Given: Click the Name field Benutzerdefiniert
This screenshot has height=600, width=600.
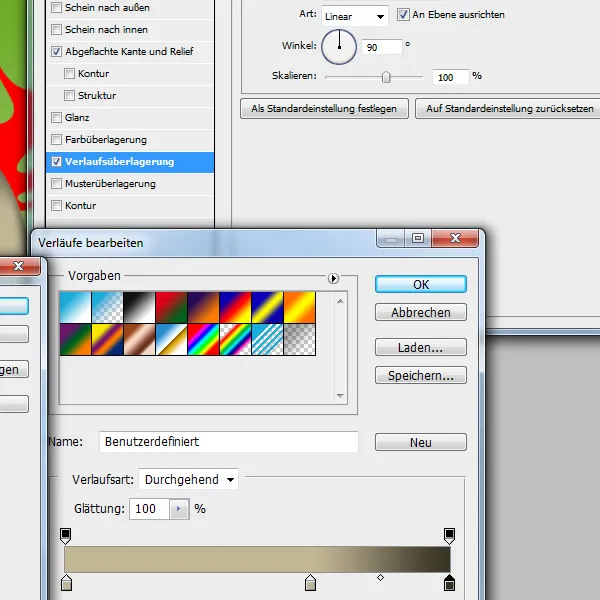Looking at the screenshot, I should (x=229, y=442).
